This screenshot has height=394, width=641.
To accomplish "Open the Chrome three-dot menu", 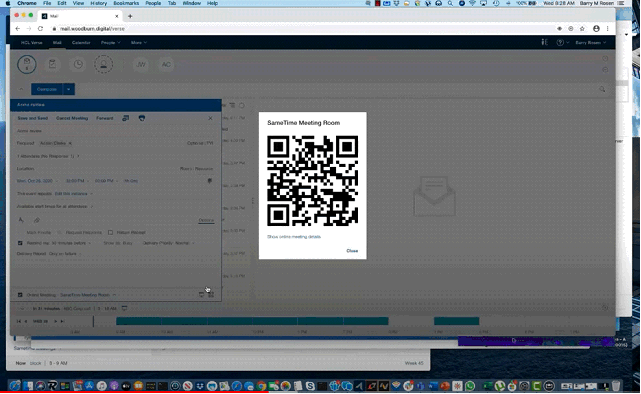I will click(607, 29).
